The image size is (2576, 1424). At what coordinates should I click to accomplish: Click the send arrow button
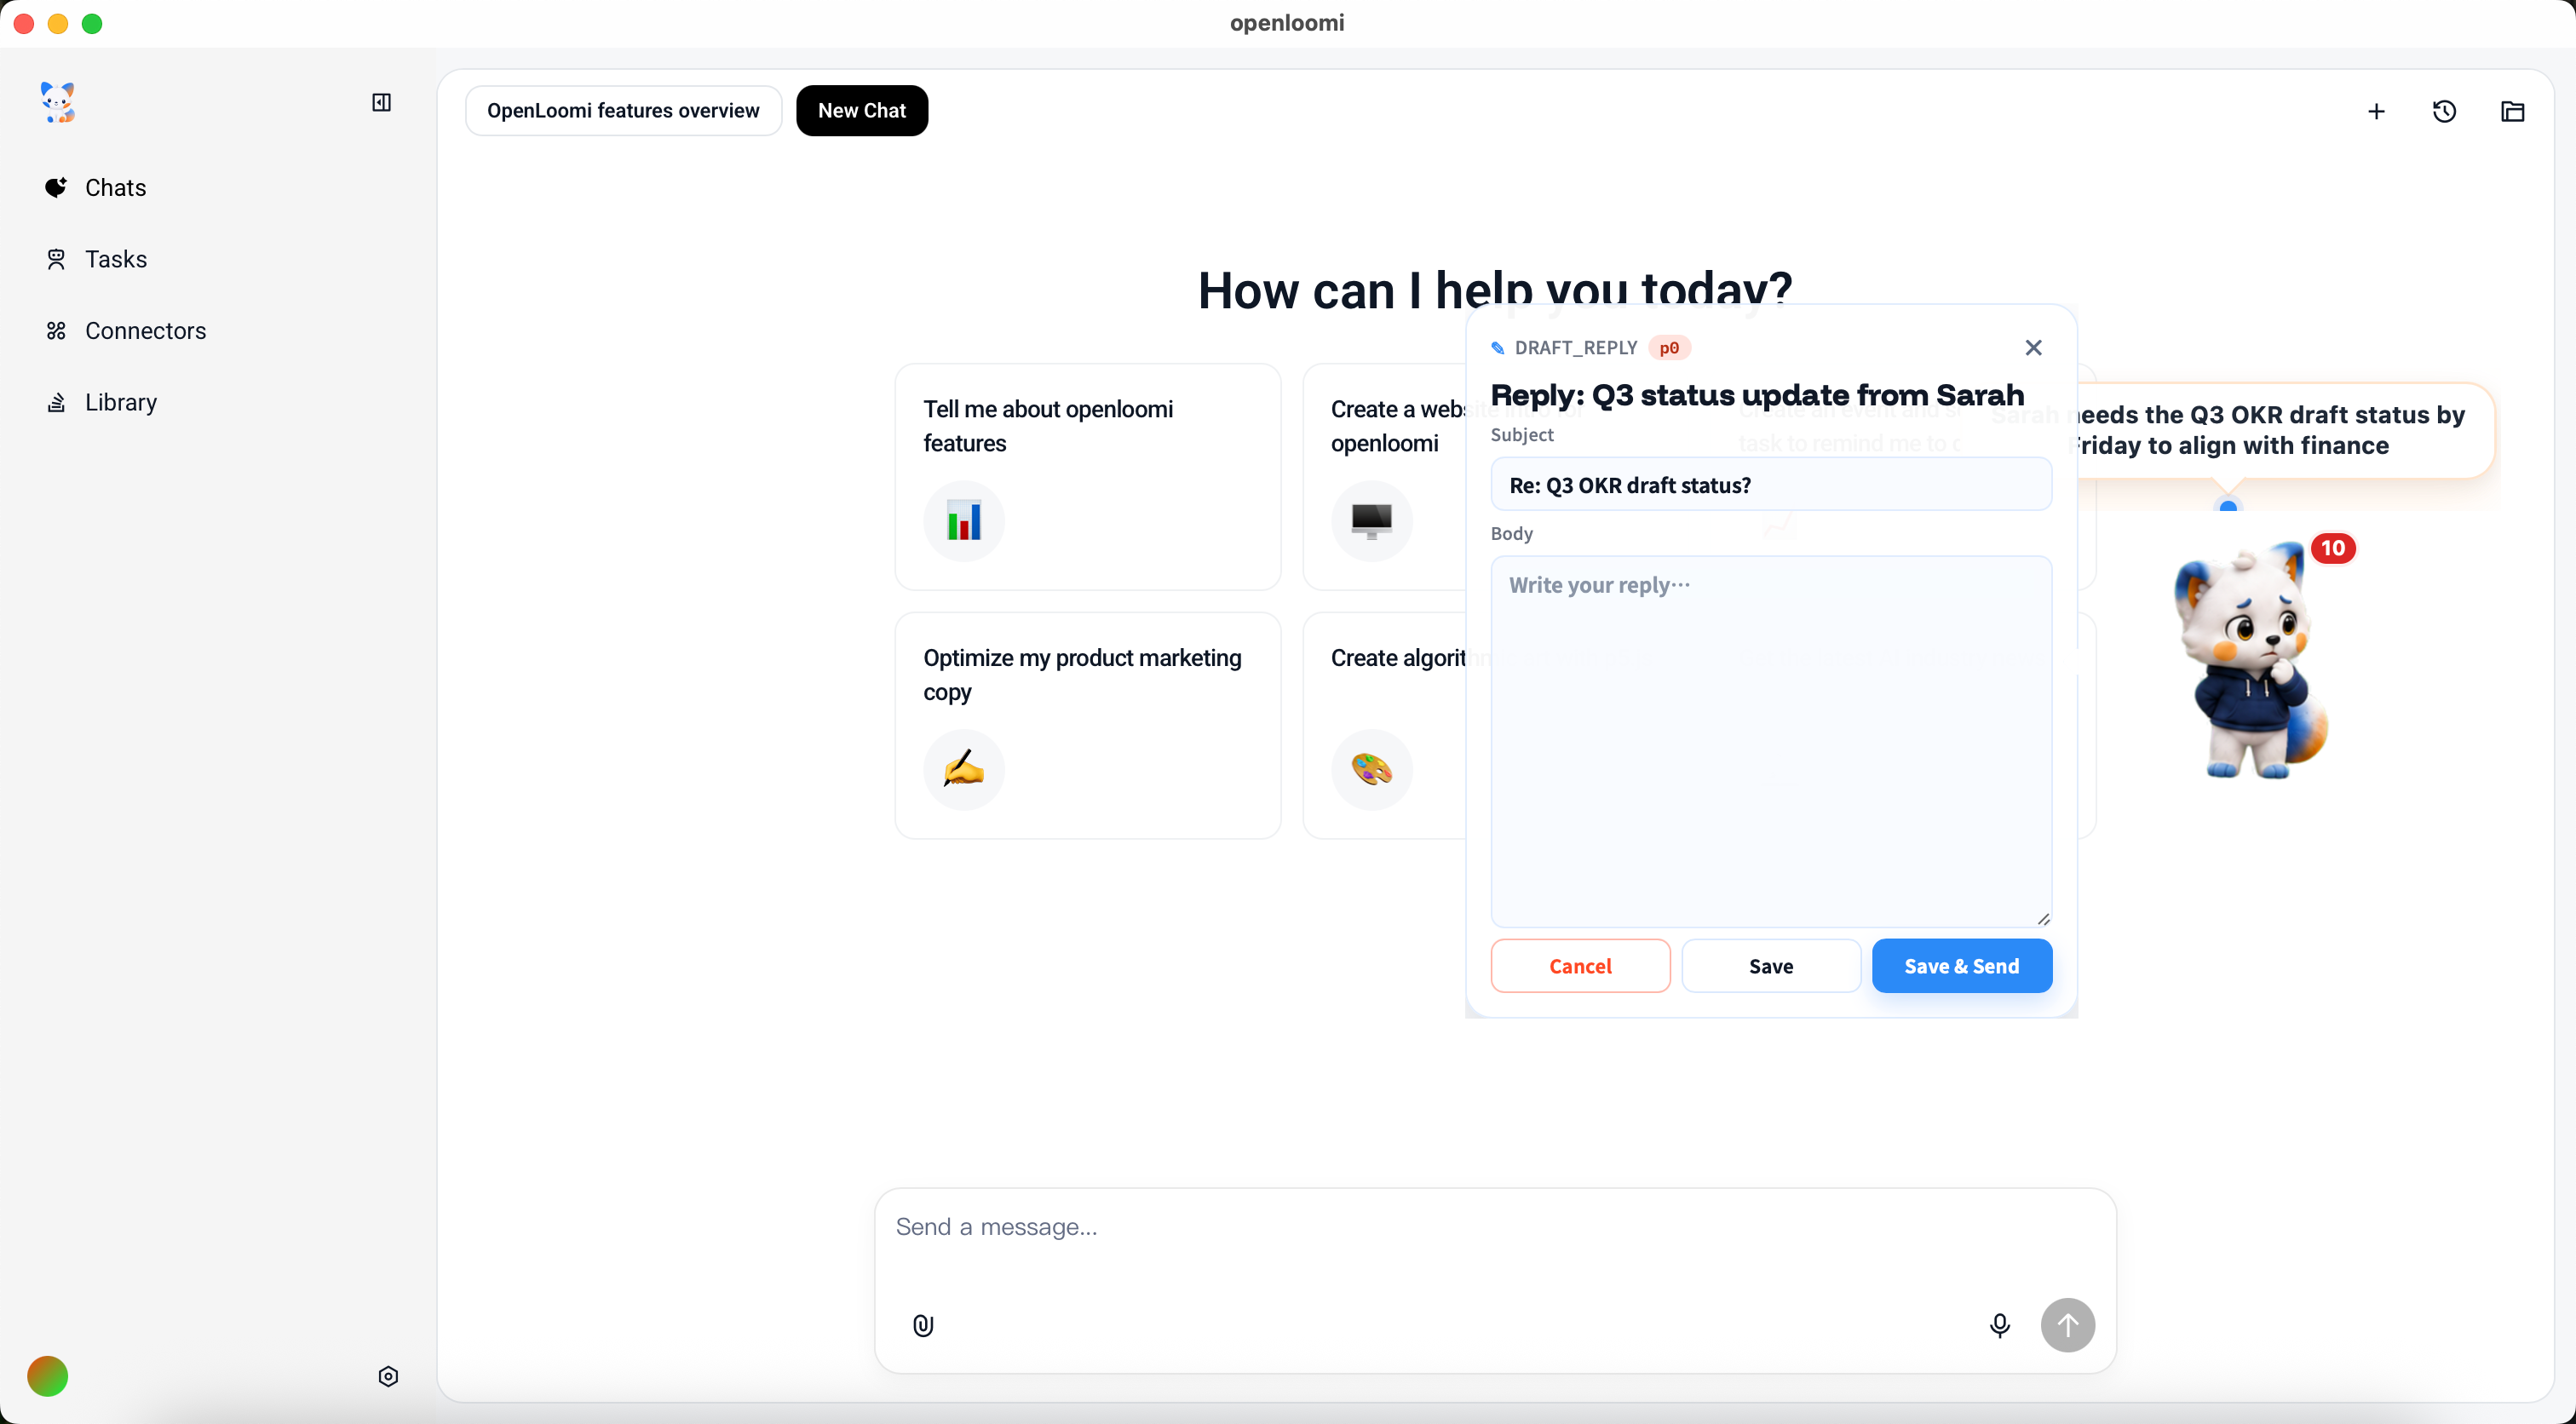pos(2068,1326)
